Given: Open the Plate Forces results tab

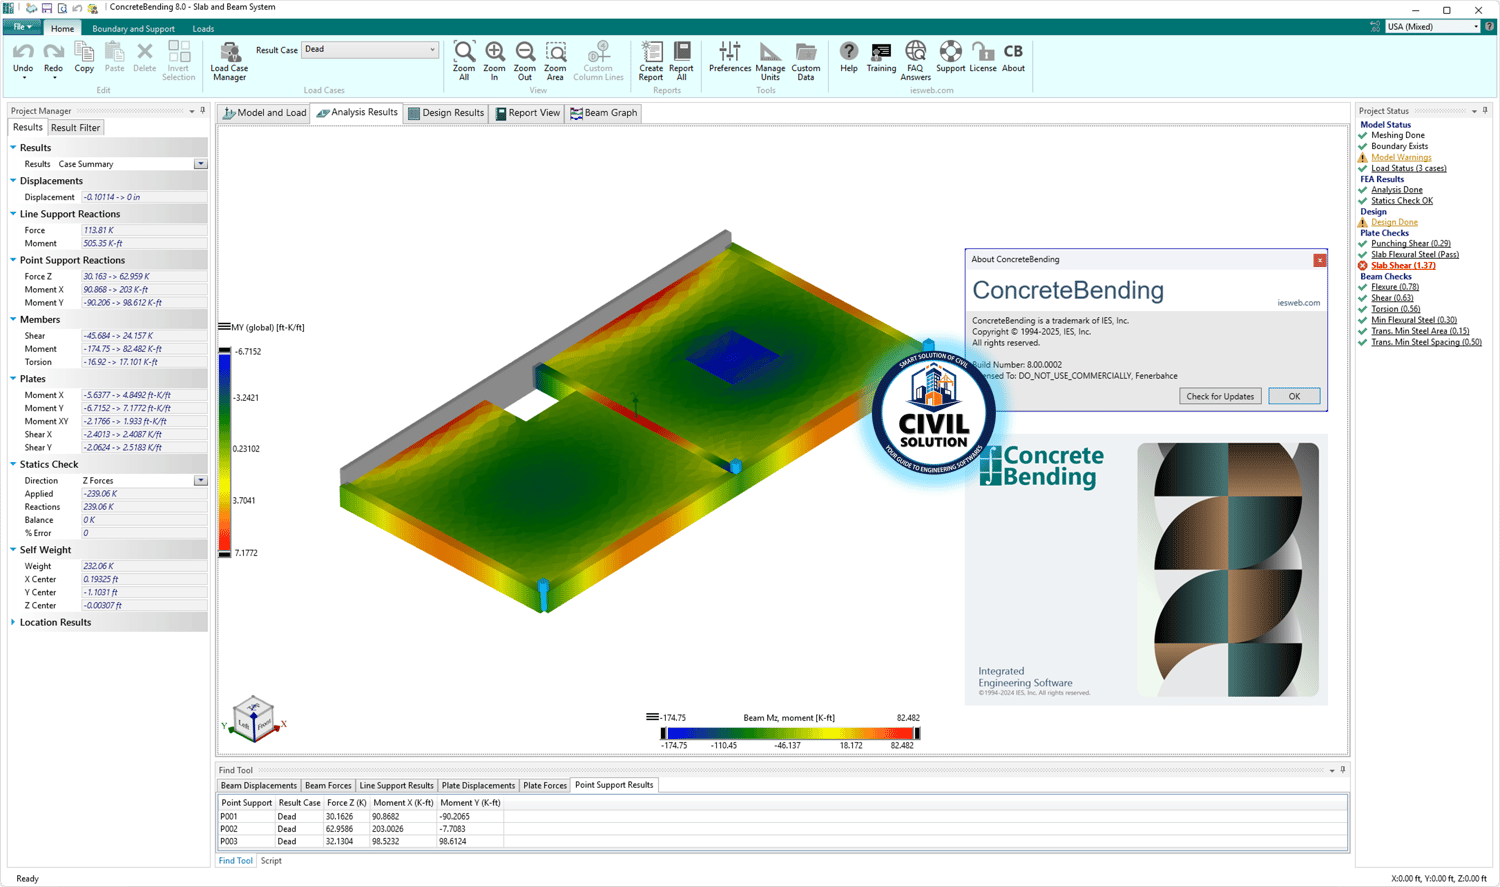Looking at the screenshot, I should tap(544, 786).
